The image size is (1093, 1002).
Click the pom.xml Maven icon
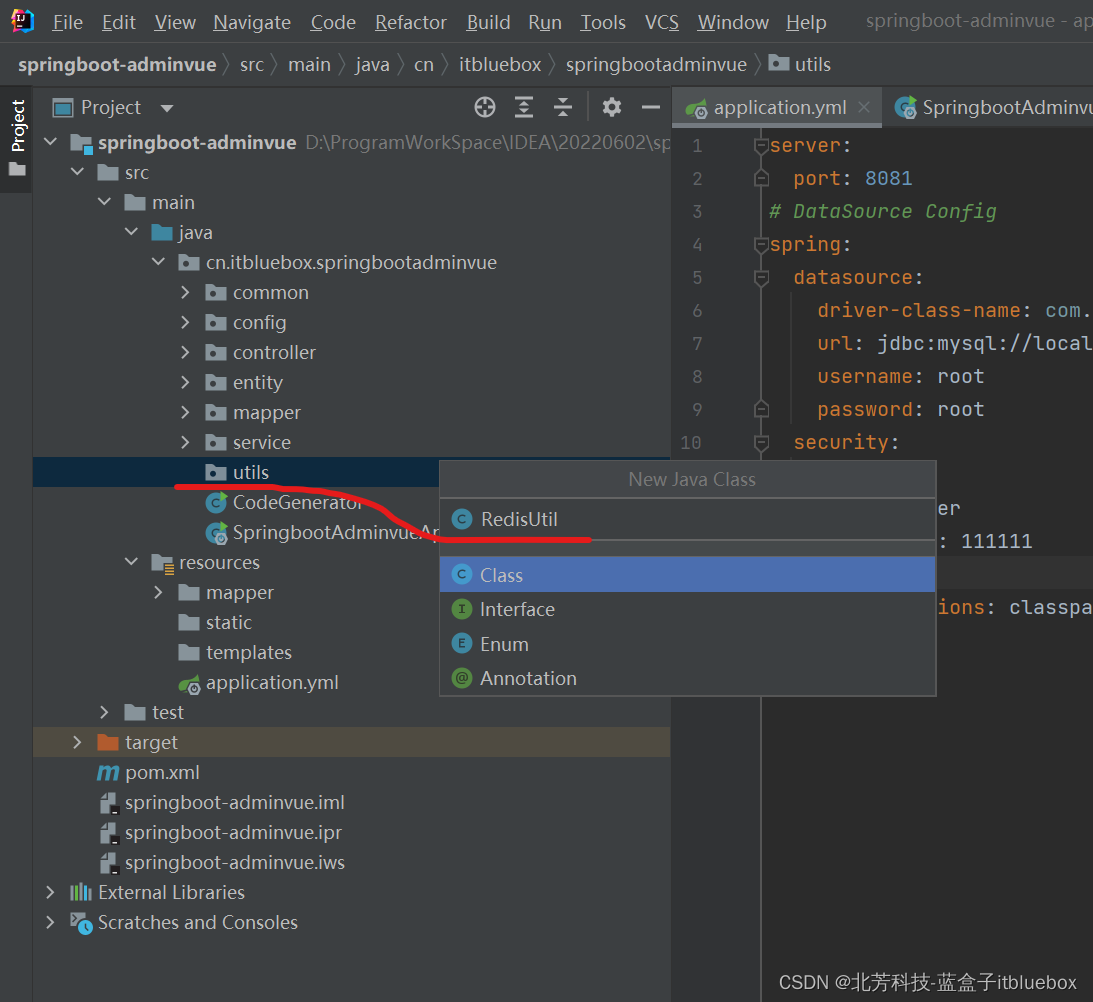click(x=107, y=773)
